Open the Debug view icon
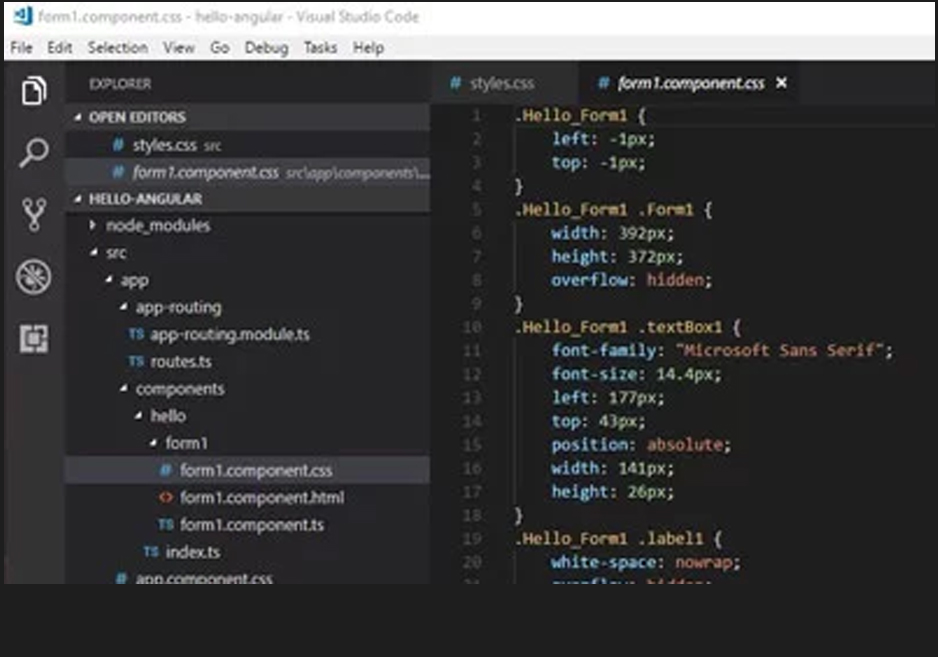 [34, 276]
